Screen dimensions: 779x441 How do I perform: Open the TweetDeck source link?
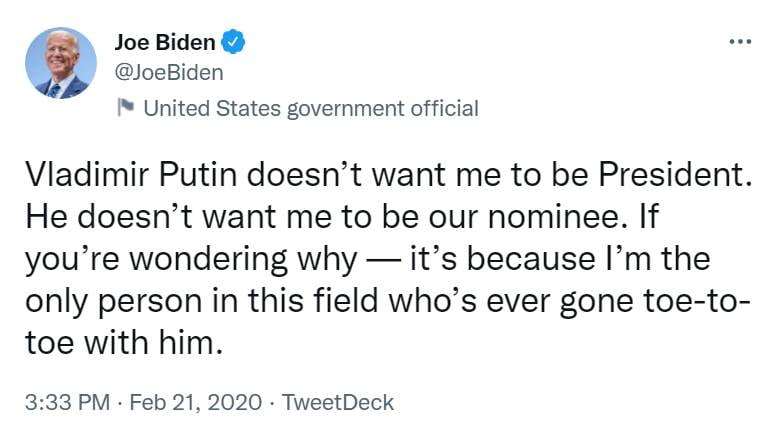338,403
